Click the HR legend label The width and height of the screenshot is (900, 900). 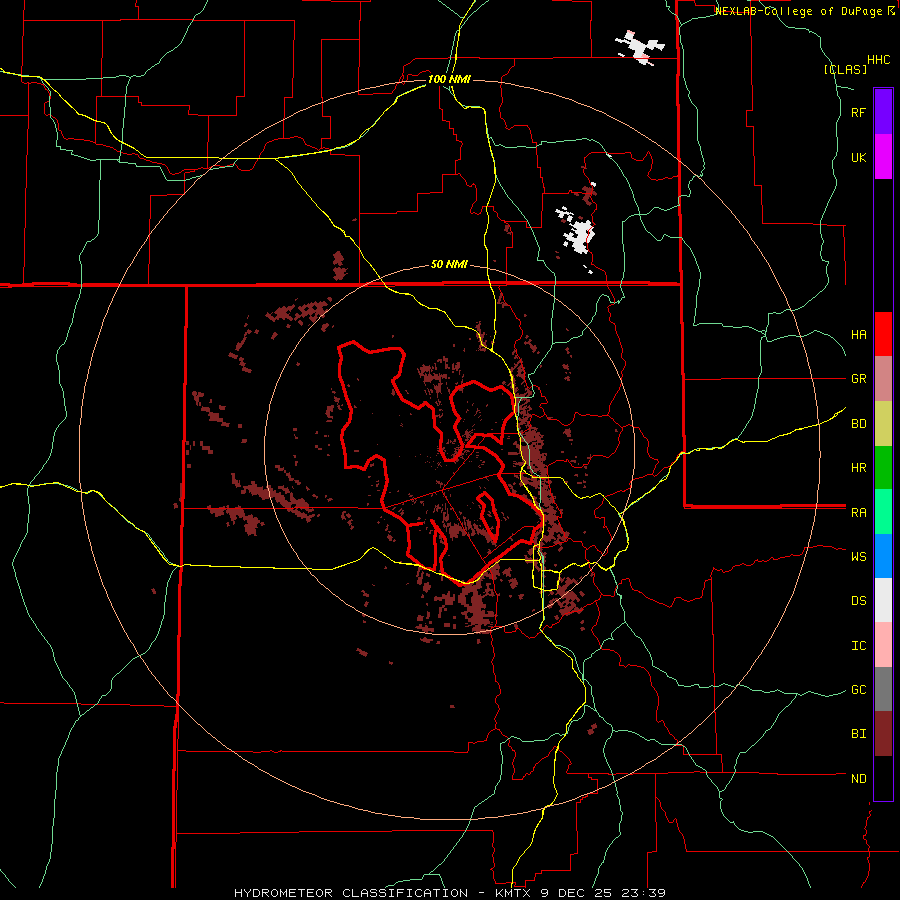tap(858, 468)
